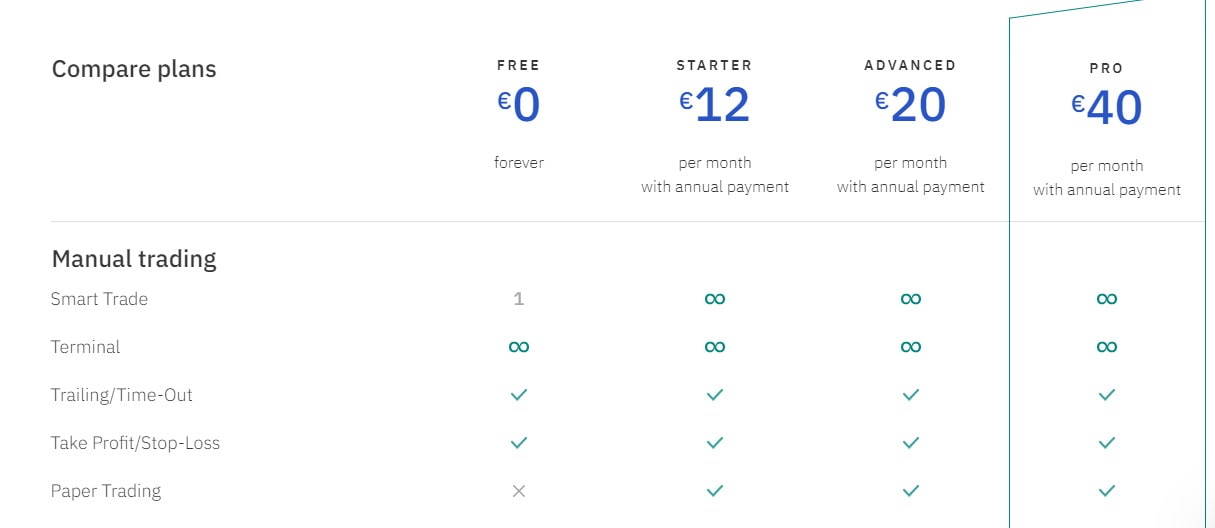
Task: Click the infinity icon for Starter Smart Trade
Action: coord(714,299)
